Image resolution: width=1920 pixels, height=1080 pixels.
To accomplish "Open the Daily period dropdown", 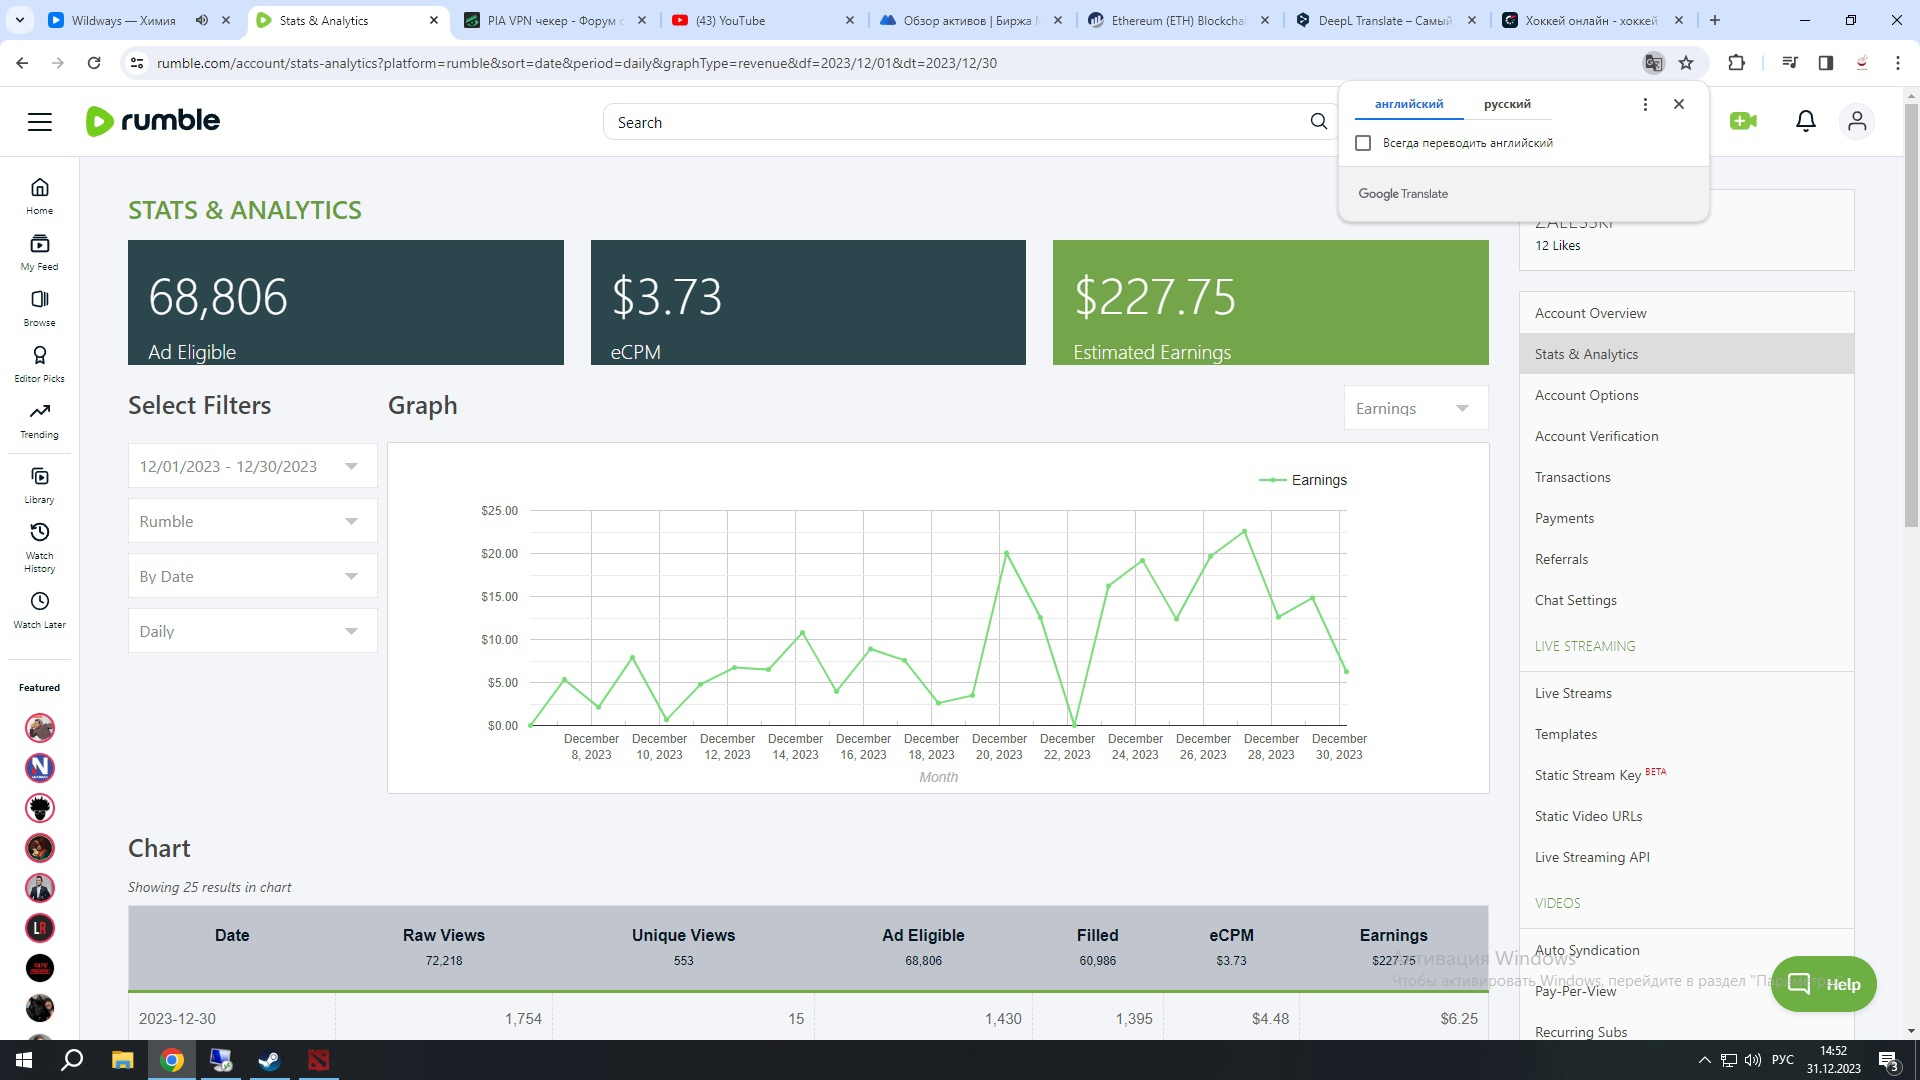I will point(252,631).
